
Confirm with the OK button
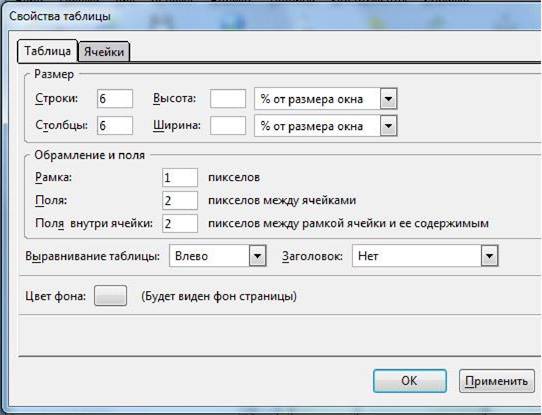pyautogui.click(x=410, y=381)
